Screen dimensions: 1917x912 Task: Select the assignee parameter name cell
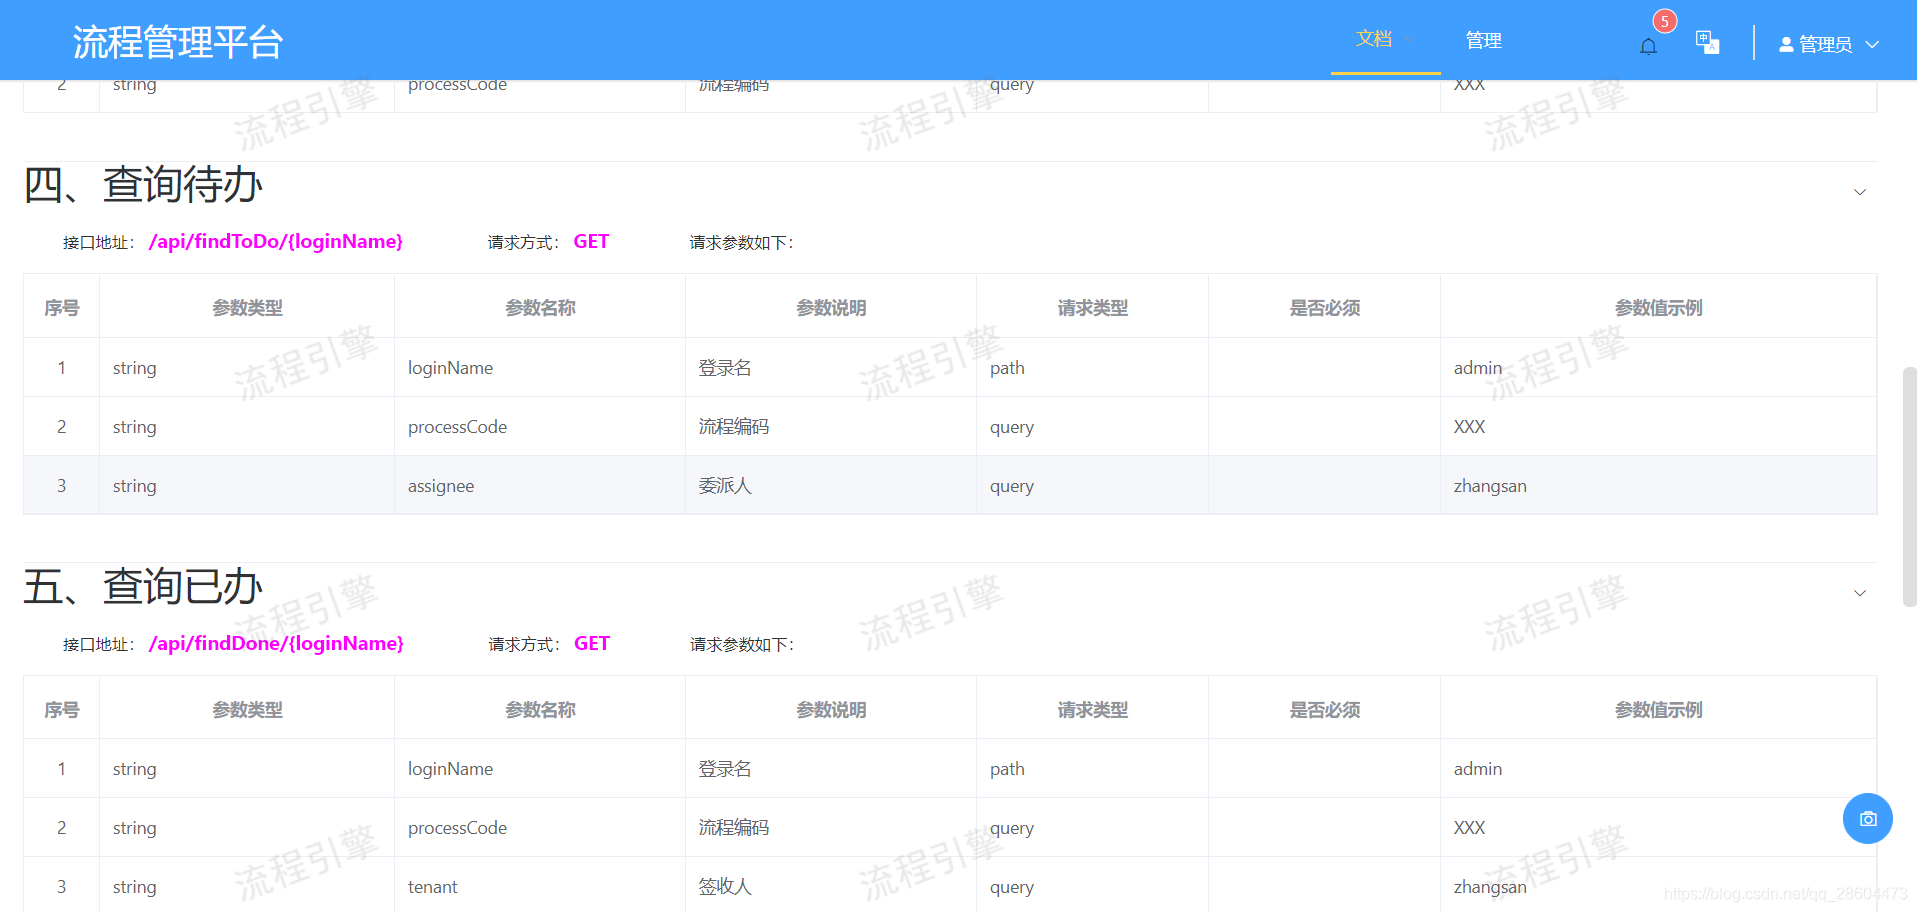pyautogui.click(x=540, y=486)
